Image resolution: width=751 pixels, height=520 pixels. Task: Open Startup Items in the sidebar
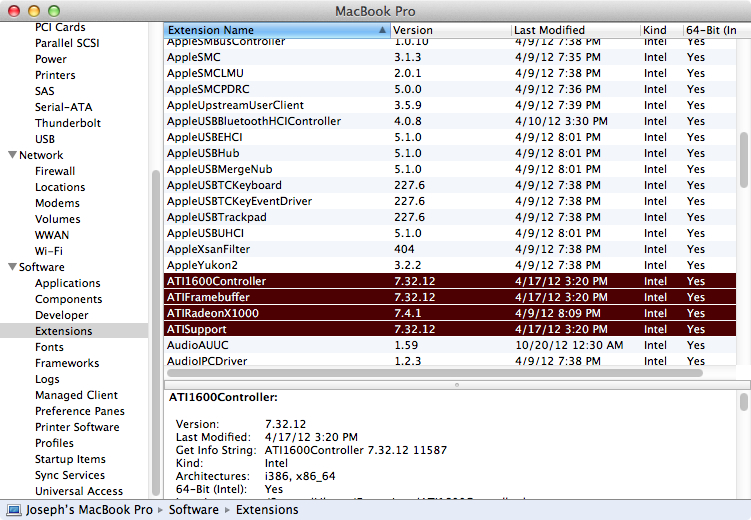pos(70,459)
